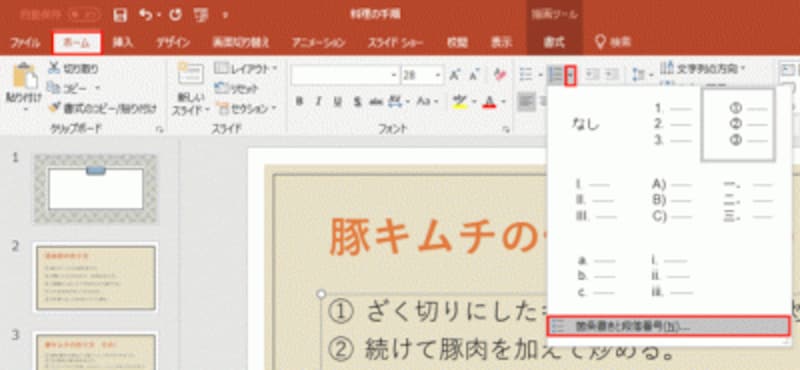Open the 書式 drawing tools tab
Viewport: 800px width, 370px height.
tap(555, 43)
